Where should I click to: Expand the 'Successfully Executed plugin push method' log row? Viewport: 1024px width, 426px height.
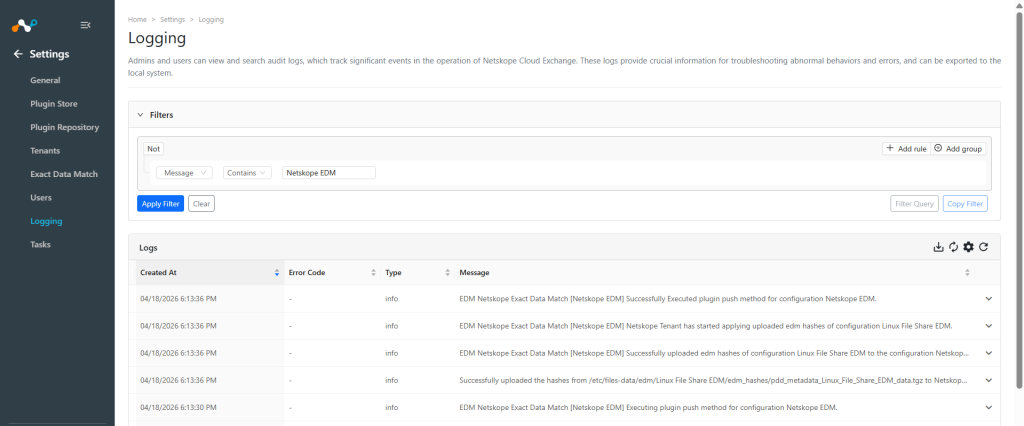(988, 299)
